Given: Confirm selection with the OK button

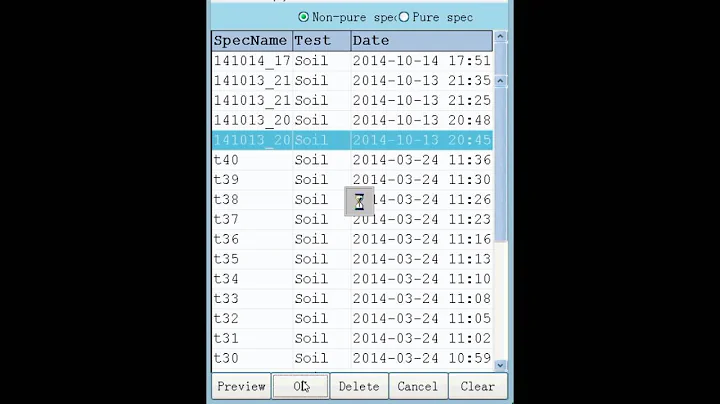Looking at the screenshot, I should click(301, 386).
